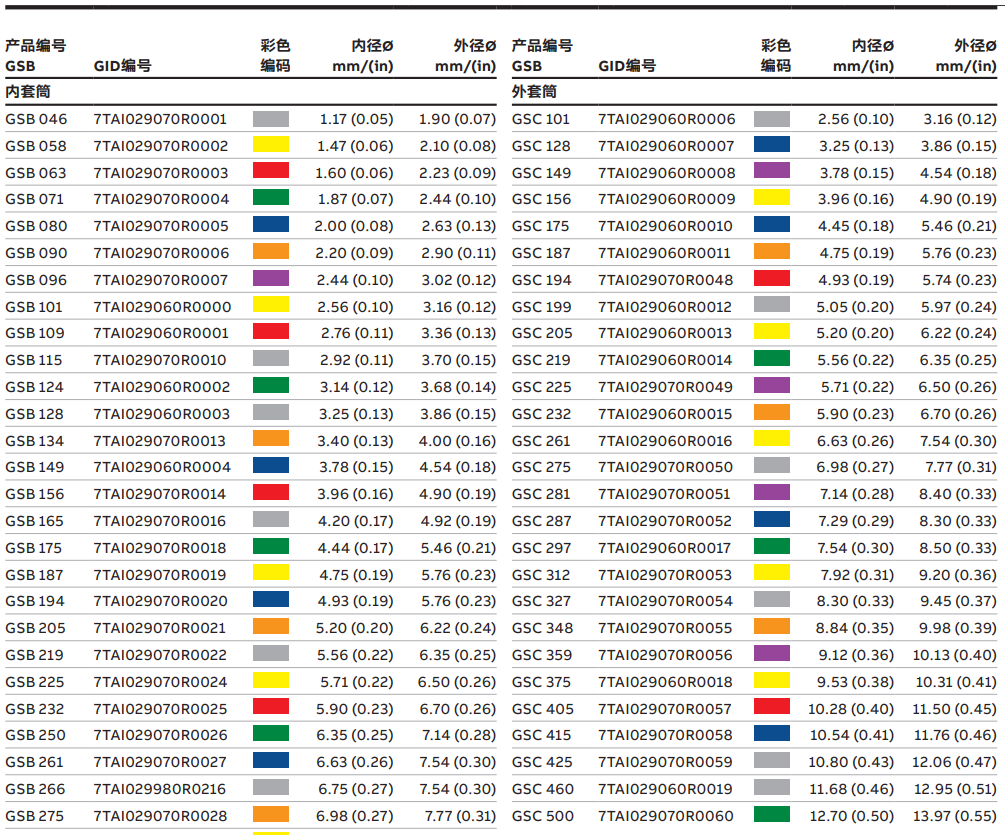Viewport: 1005px width, 835px height.
Task: Click the gray color swatch for GSB 046
Action: (271, 119)
